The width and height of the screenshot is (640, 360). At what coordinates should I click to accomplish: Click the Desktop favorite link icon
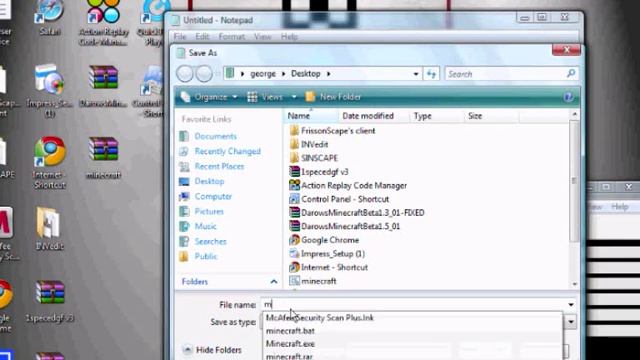coord(184,181)
